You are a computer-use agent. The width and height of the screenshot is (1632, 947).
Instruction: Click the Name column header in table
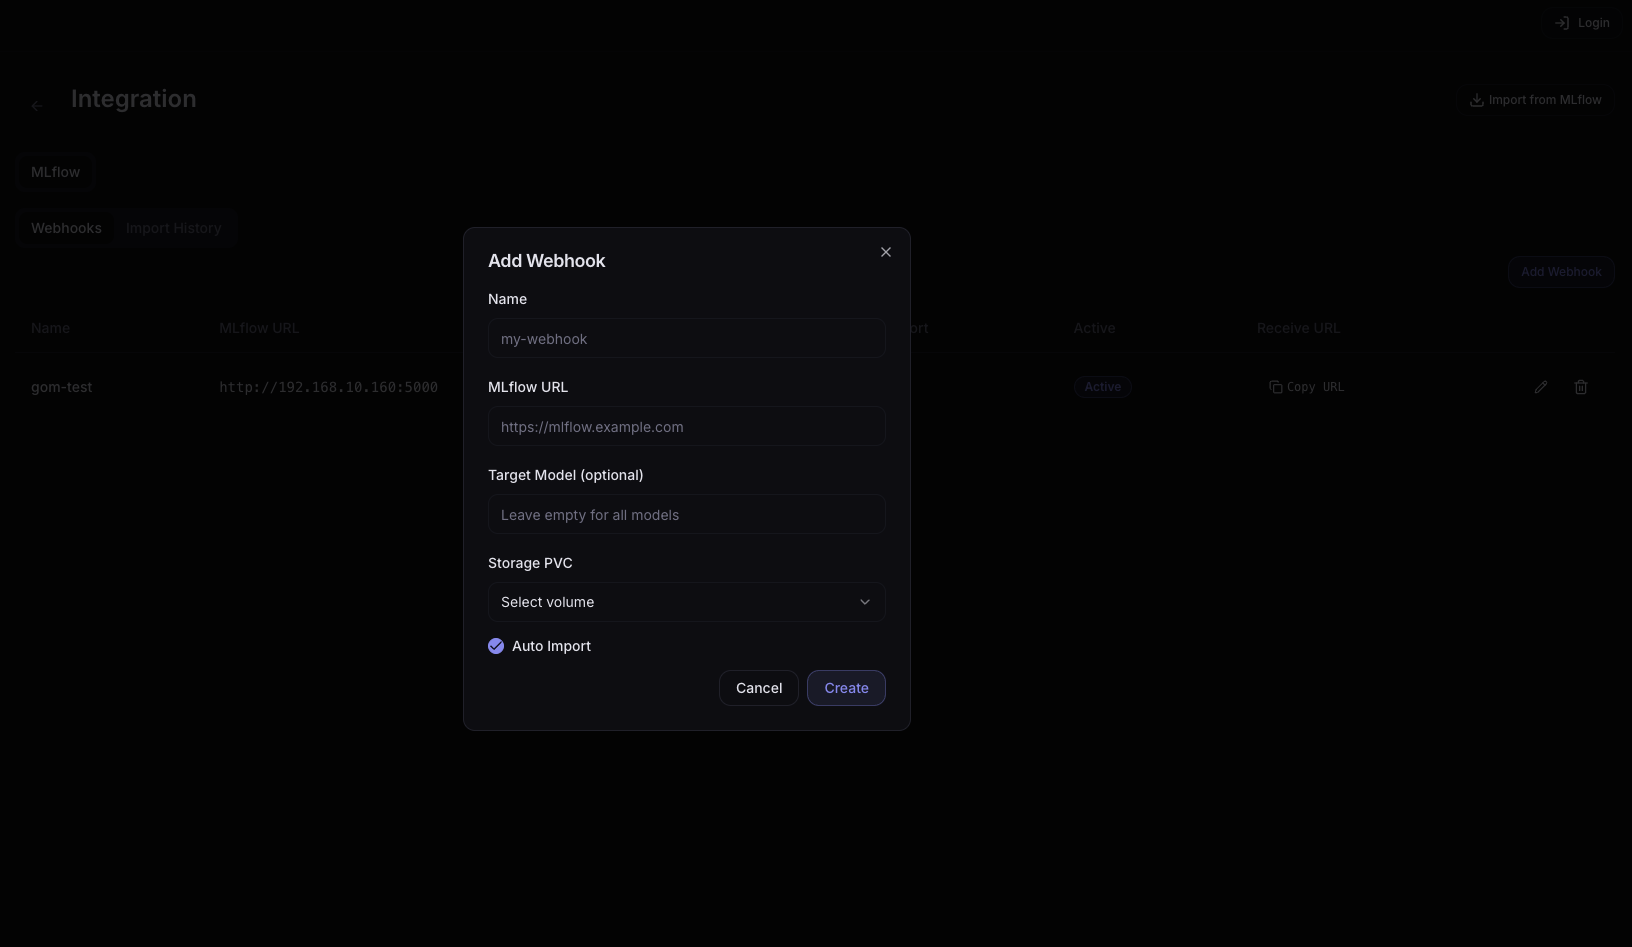(x=50, y=328)
